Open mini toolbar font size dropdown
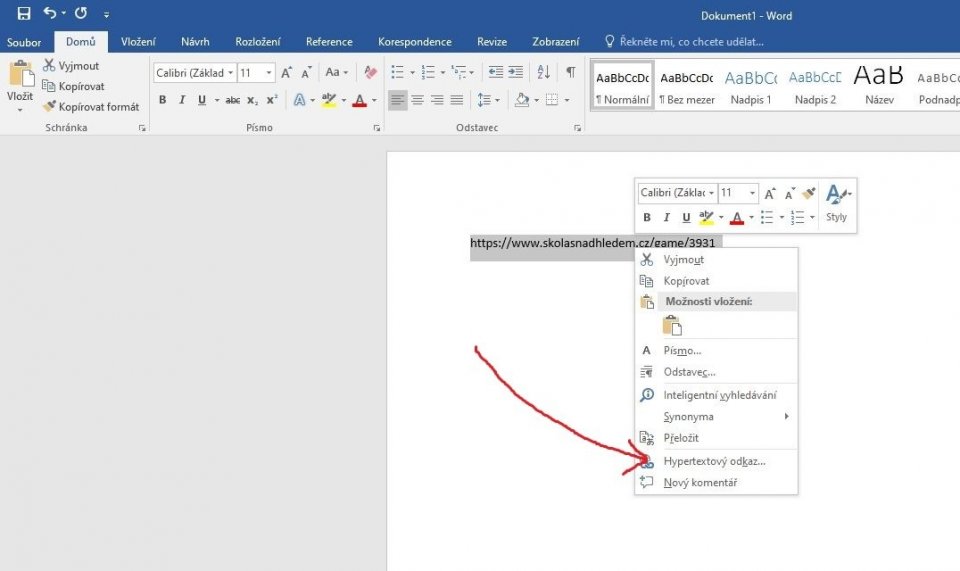960x571 pixels. [x=752, y=193]
